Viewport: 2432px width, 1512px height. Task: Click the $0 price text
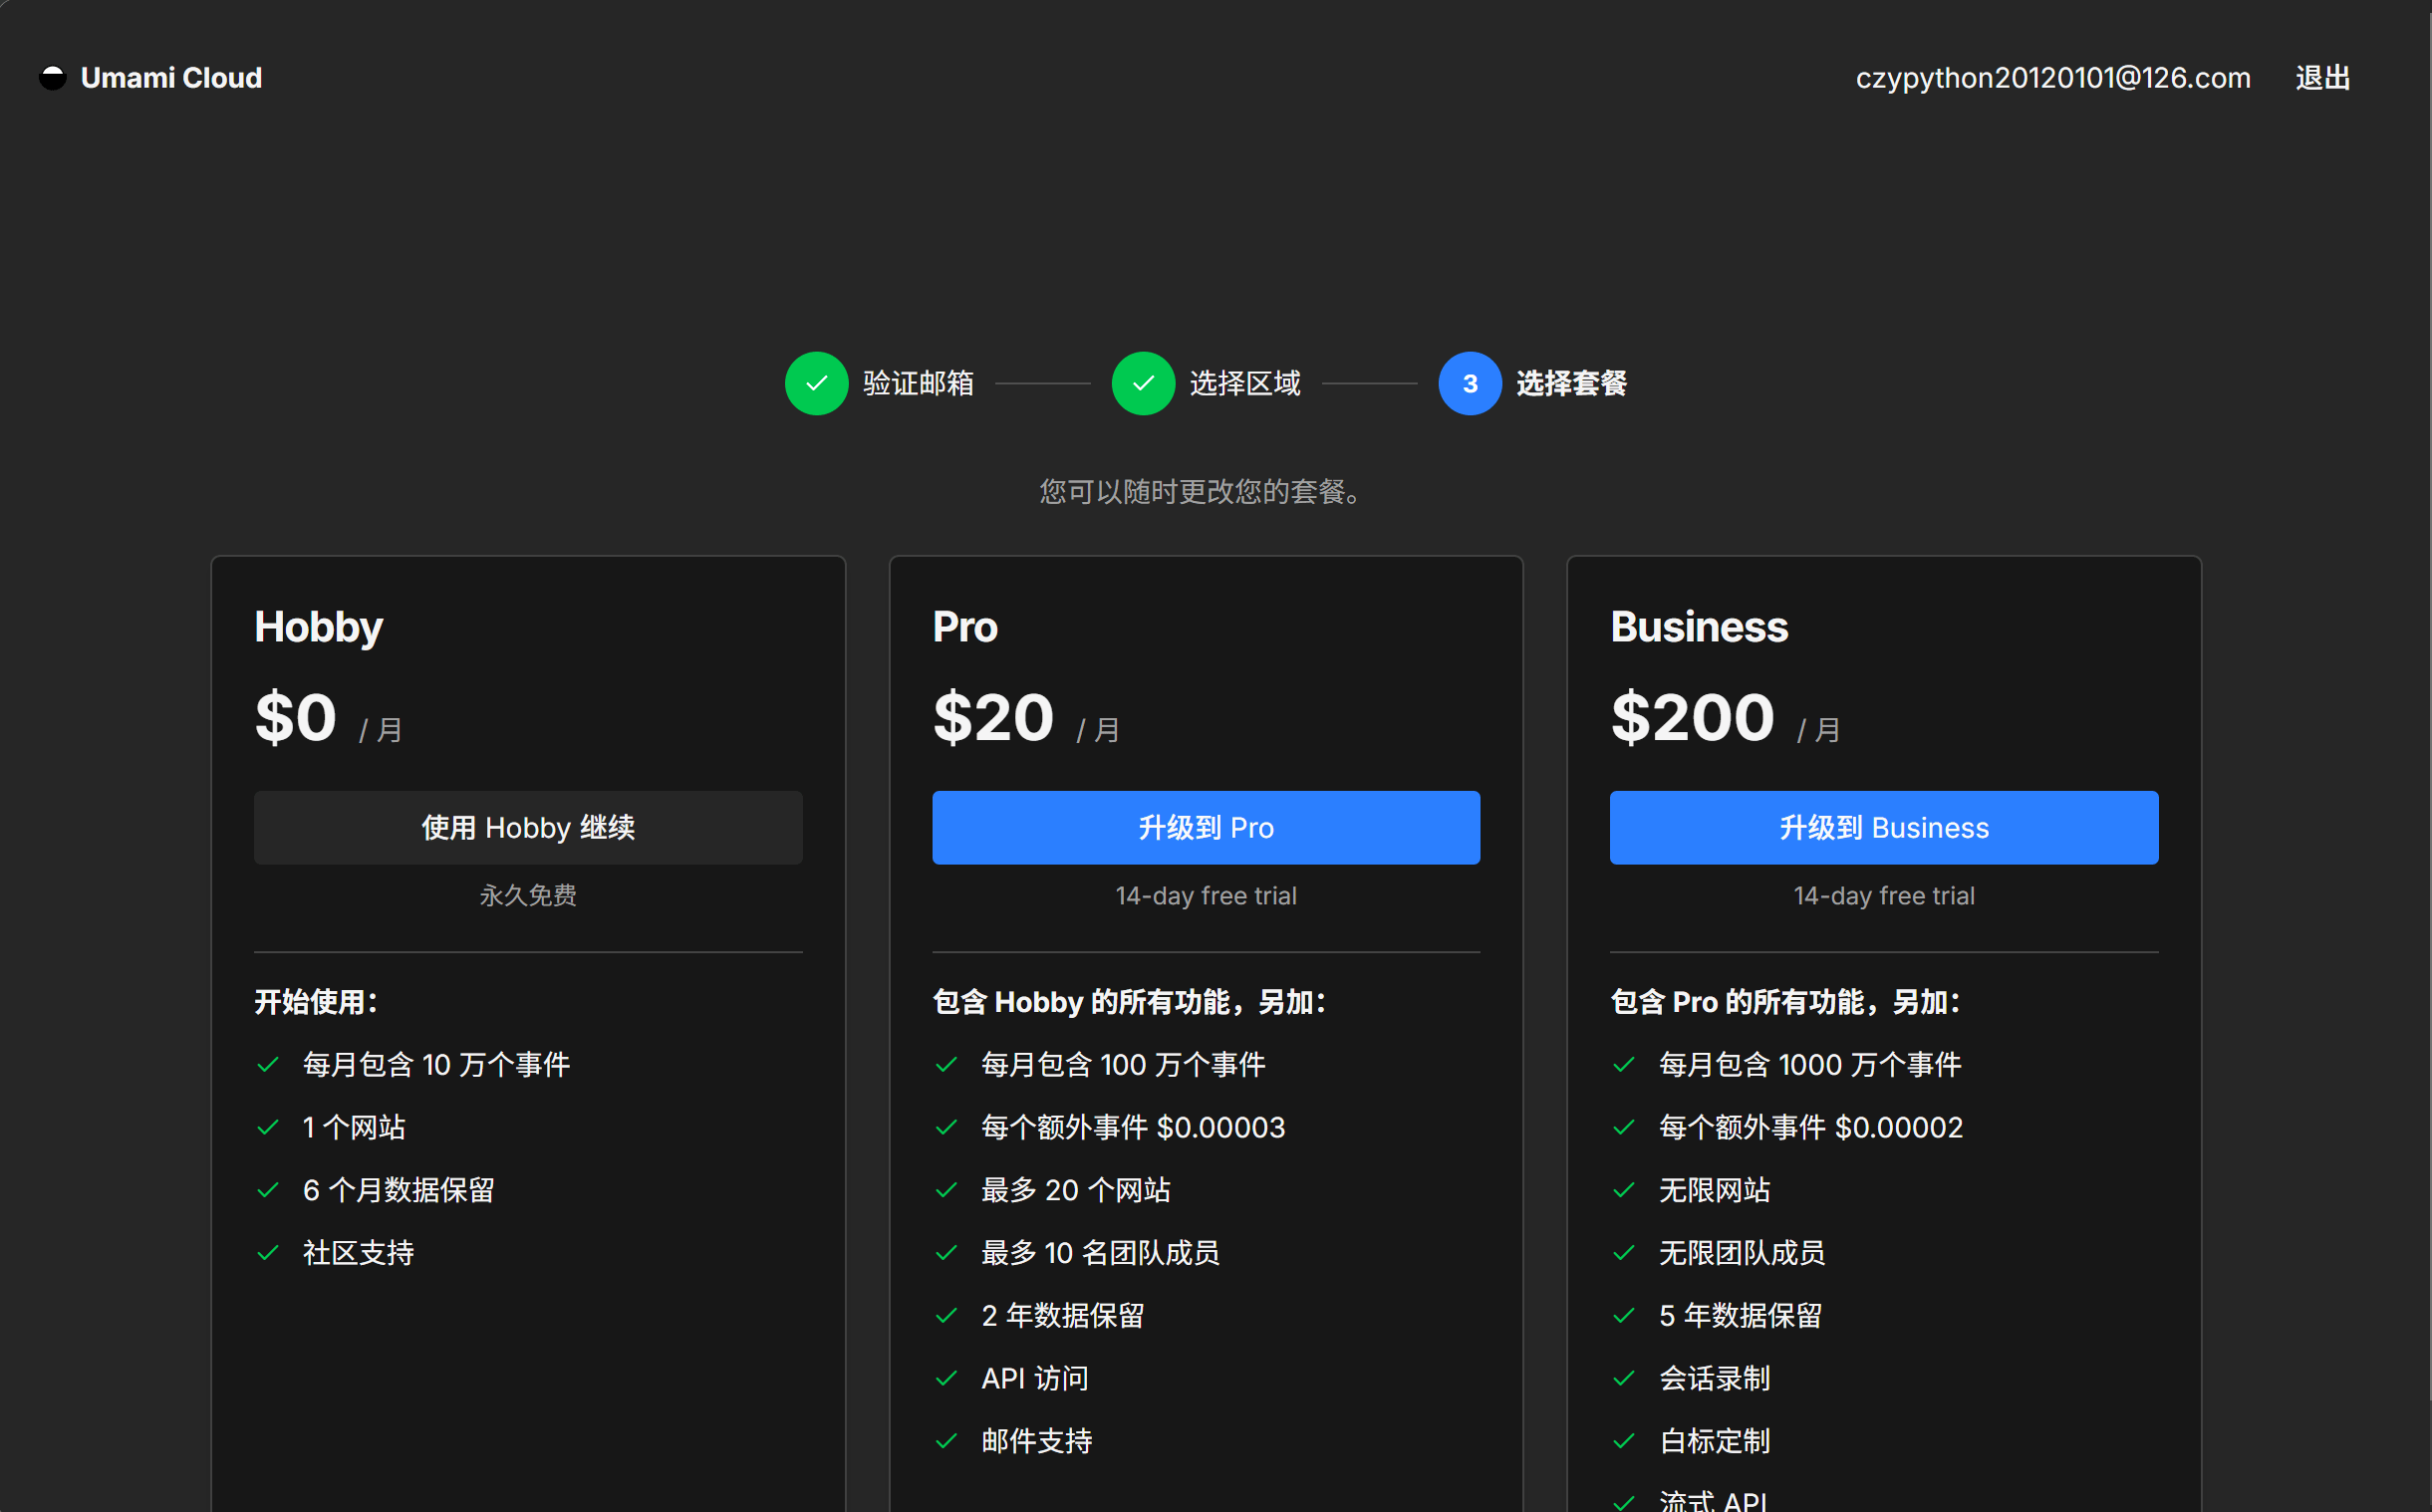click(296, 718)
